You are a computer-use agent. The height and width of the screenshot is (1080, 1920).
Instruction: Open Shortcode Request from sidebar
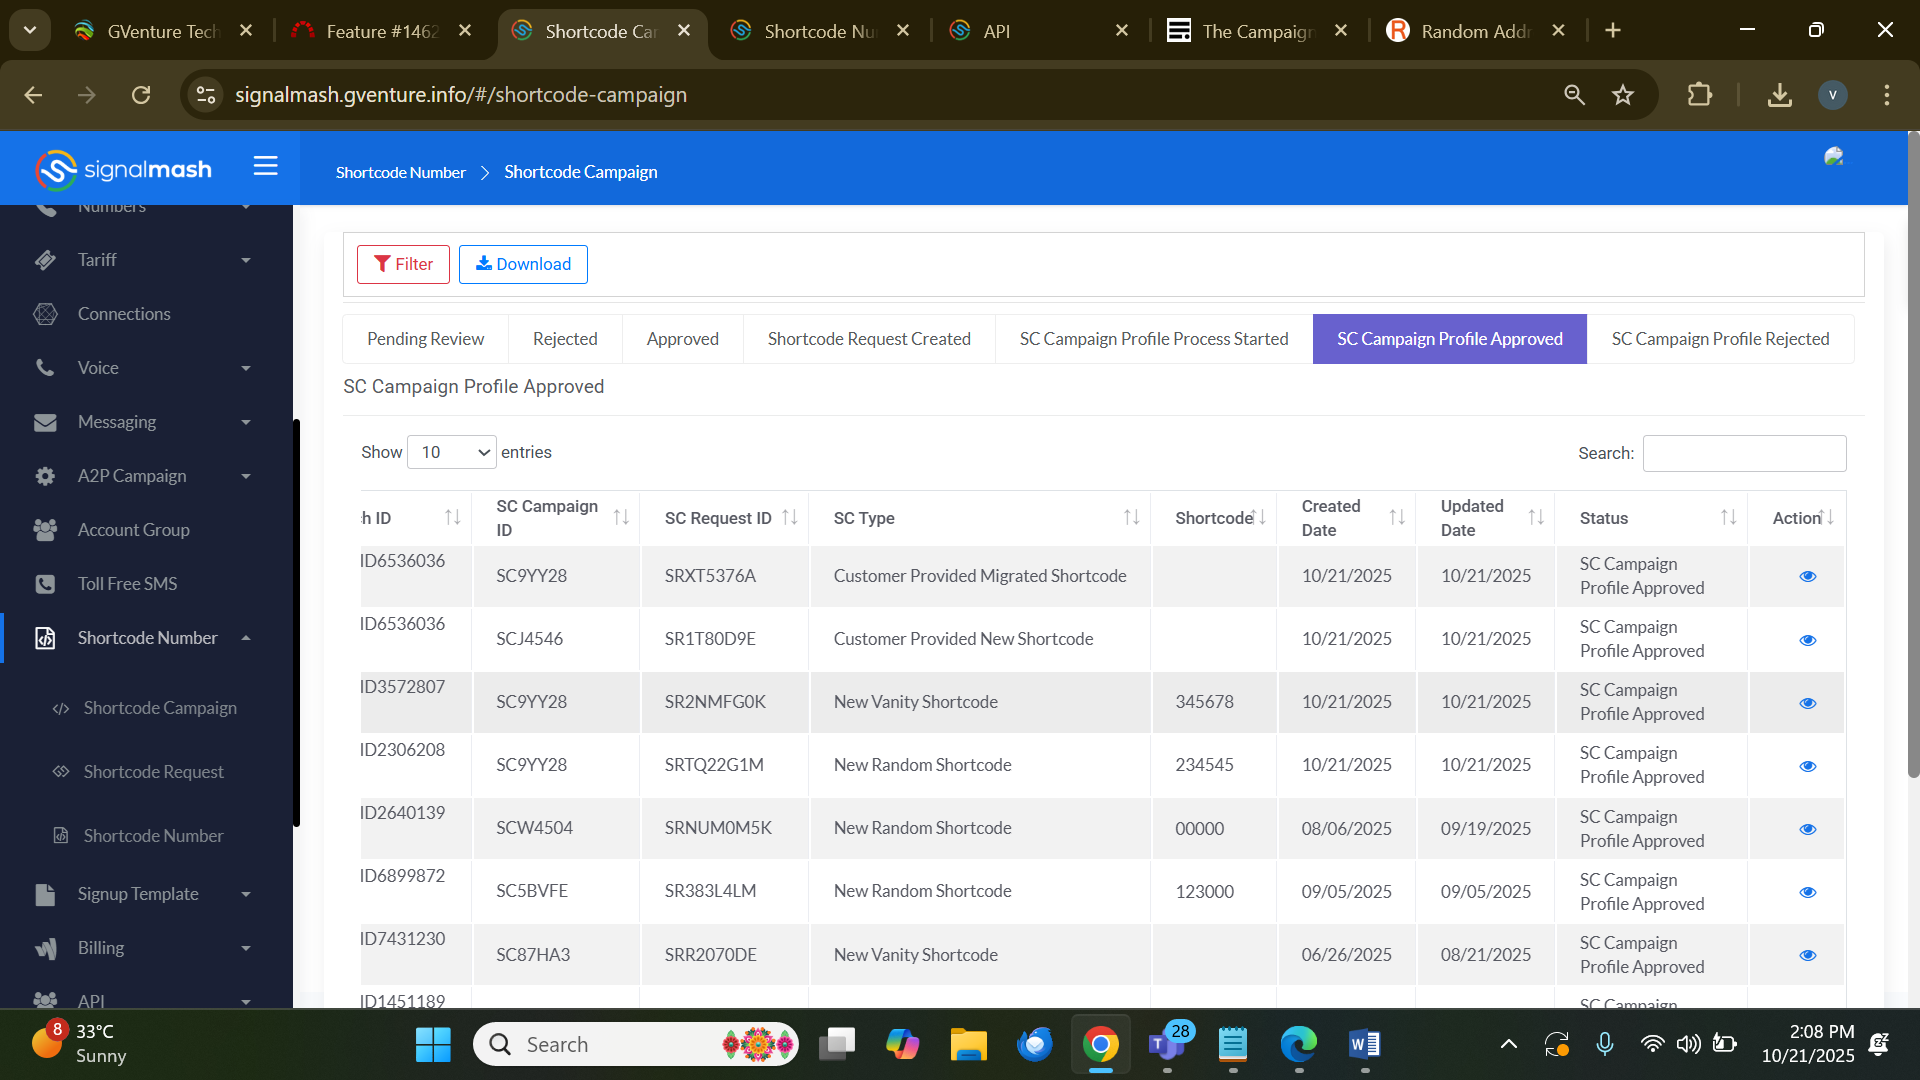[153, 772]
